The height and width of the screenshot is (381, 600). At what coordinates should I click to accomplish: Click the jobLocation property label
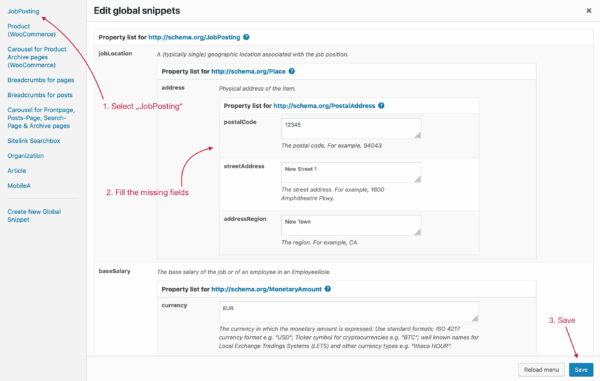(x=115, y=53)
